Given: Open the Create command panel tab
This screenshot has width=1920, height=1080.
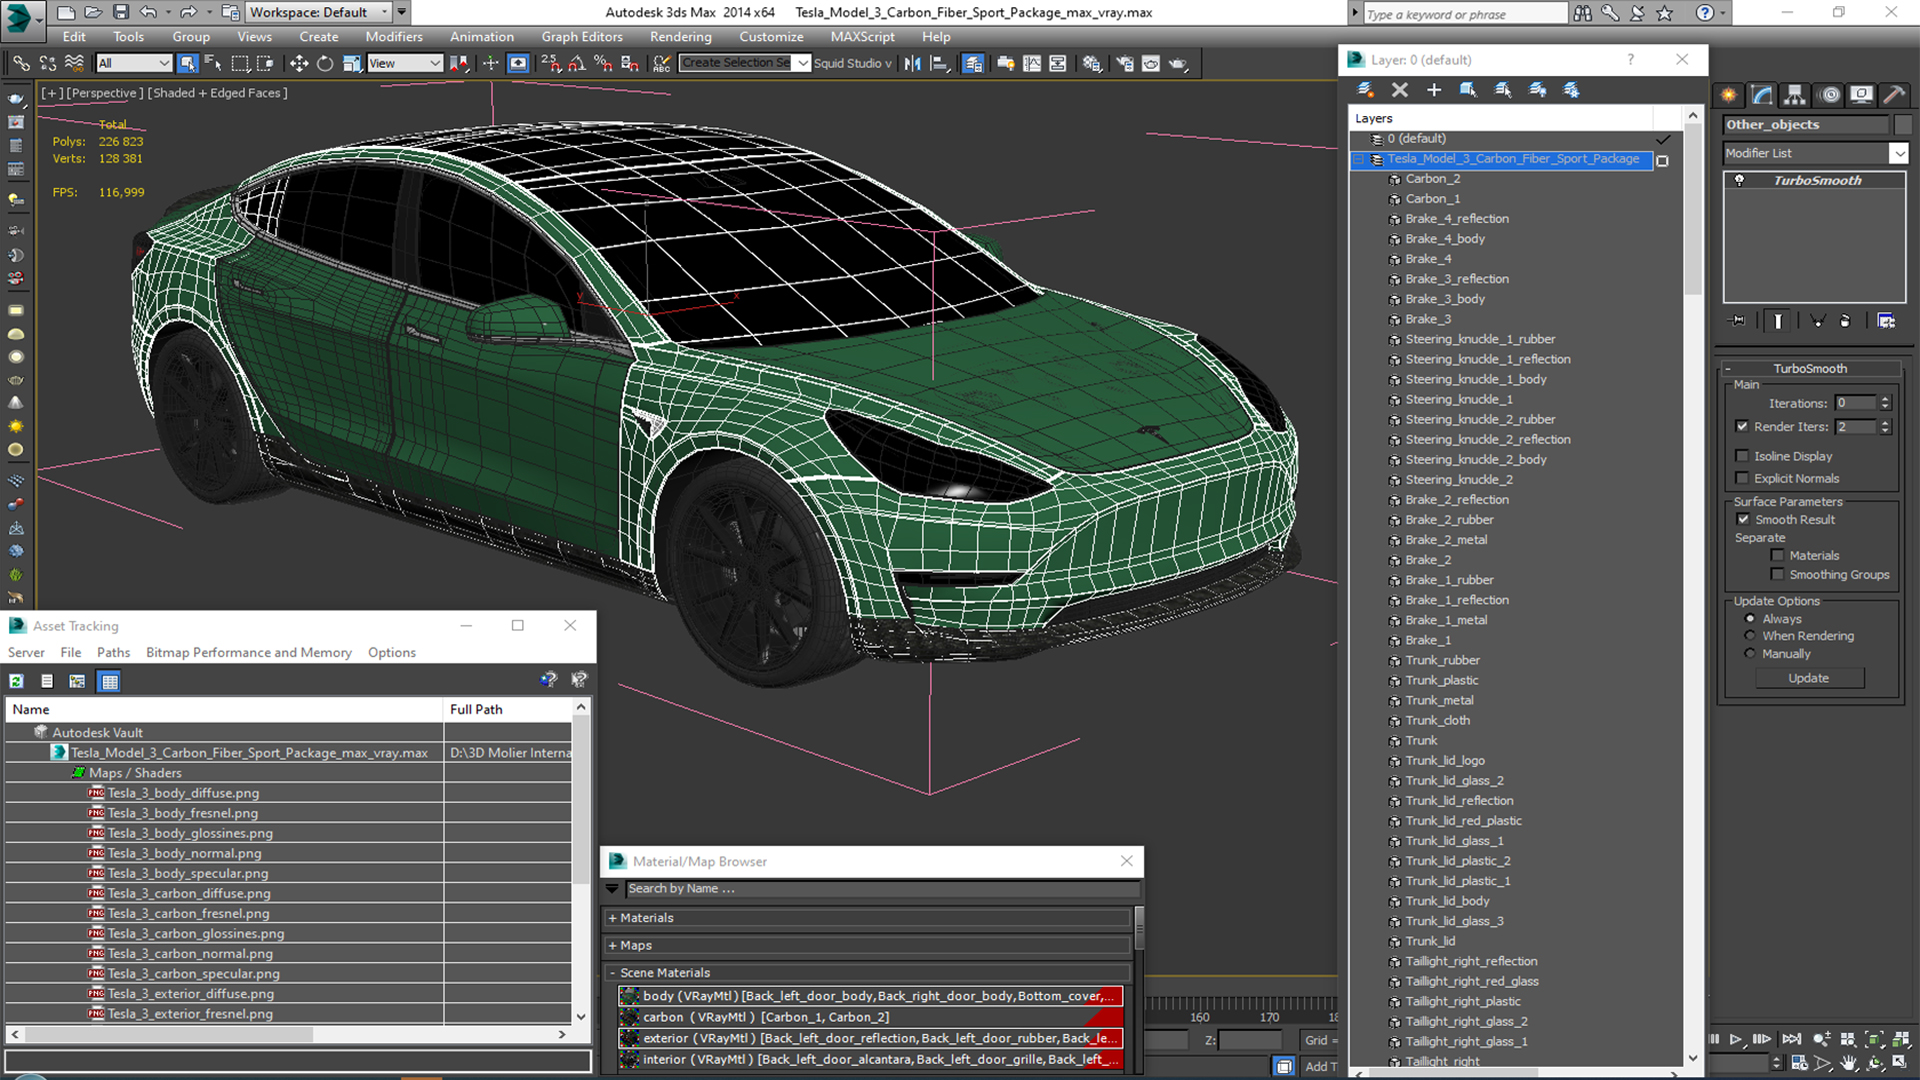Looking at the screenshot, I should [1728, 95].
